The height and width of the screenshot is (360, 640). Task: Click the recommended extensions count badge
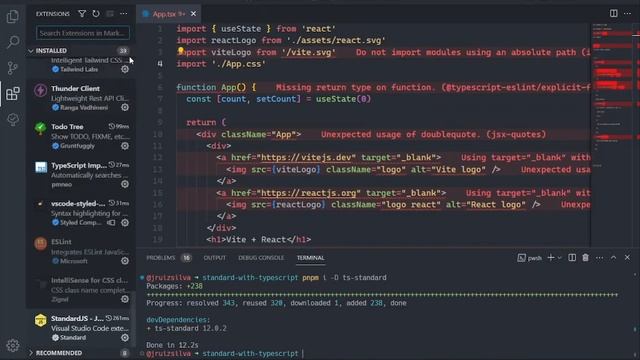coord(124,353)
